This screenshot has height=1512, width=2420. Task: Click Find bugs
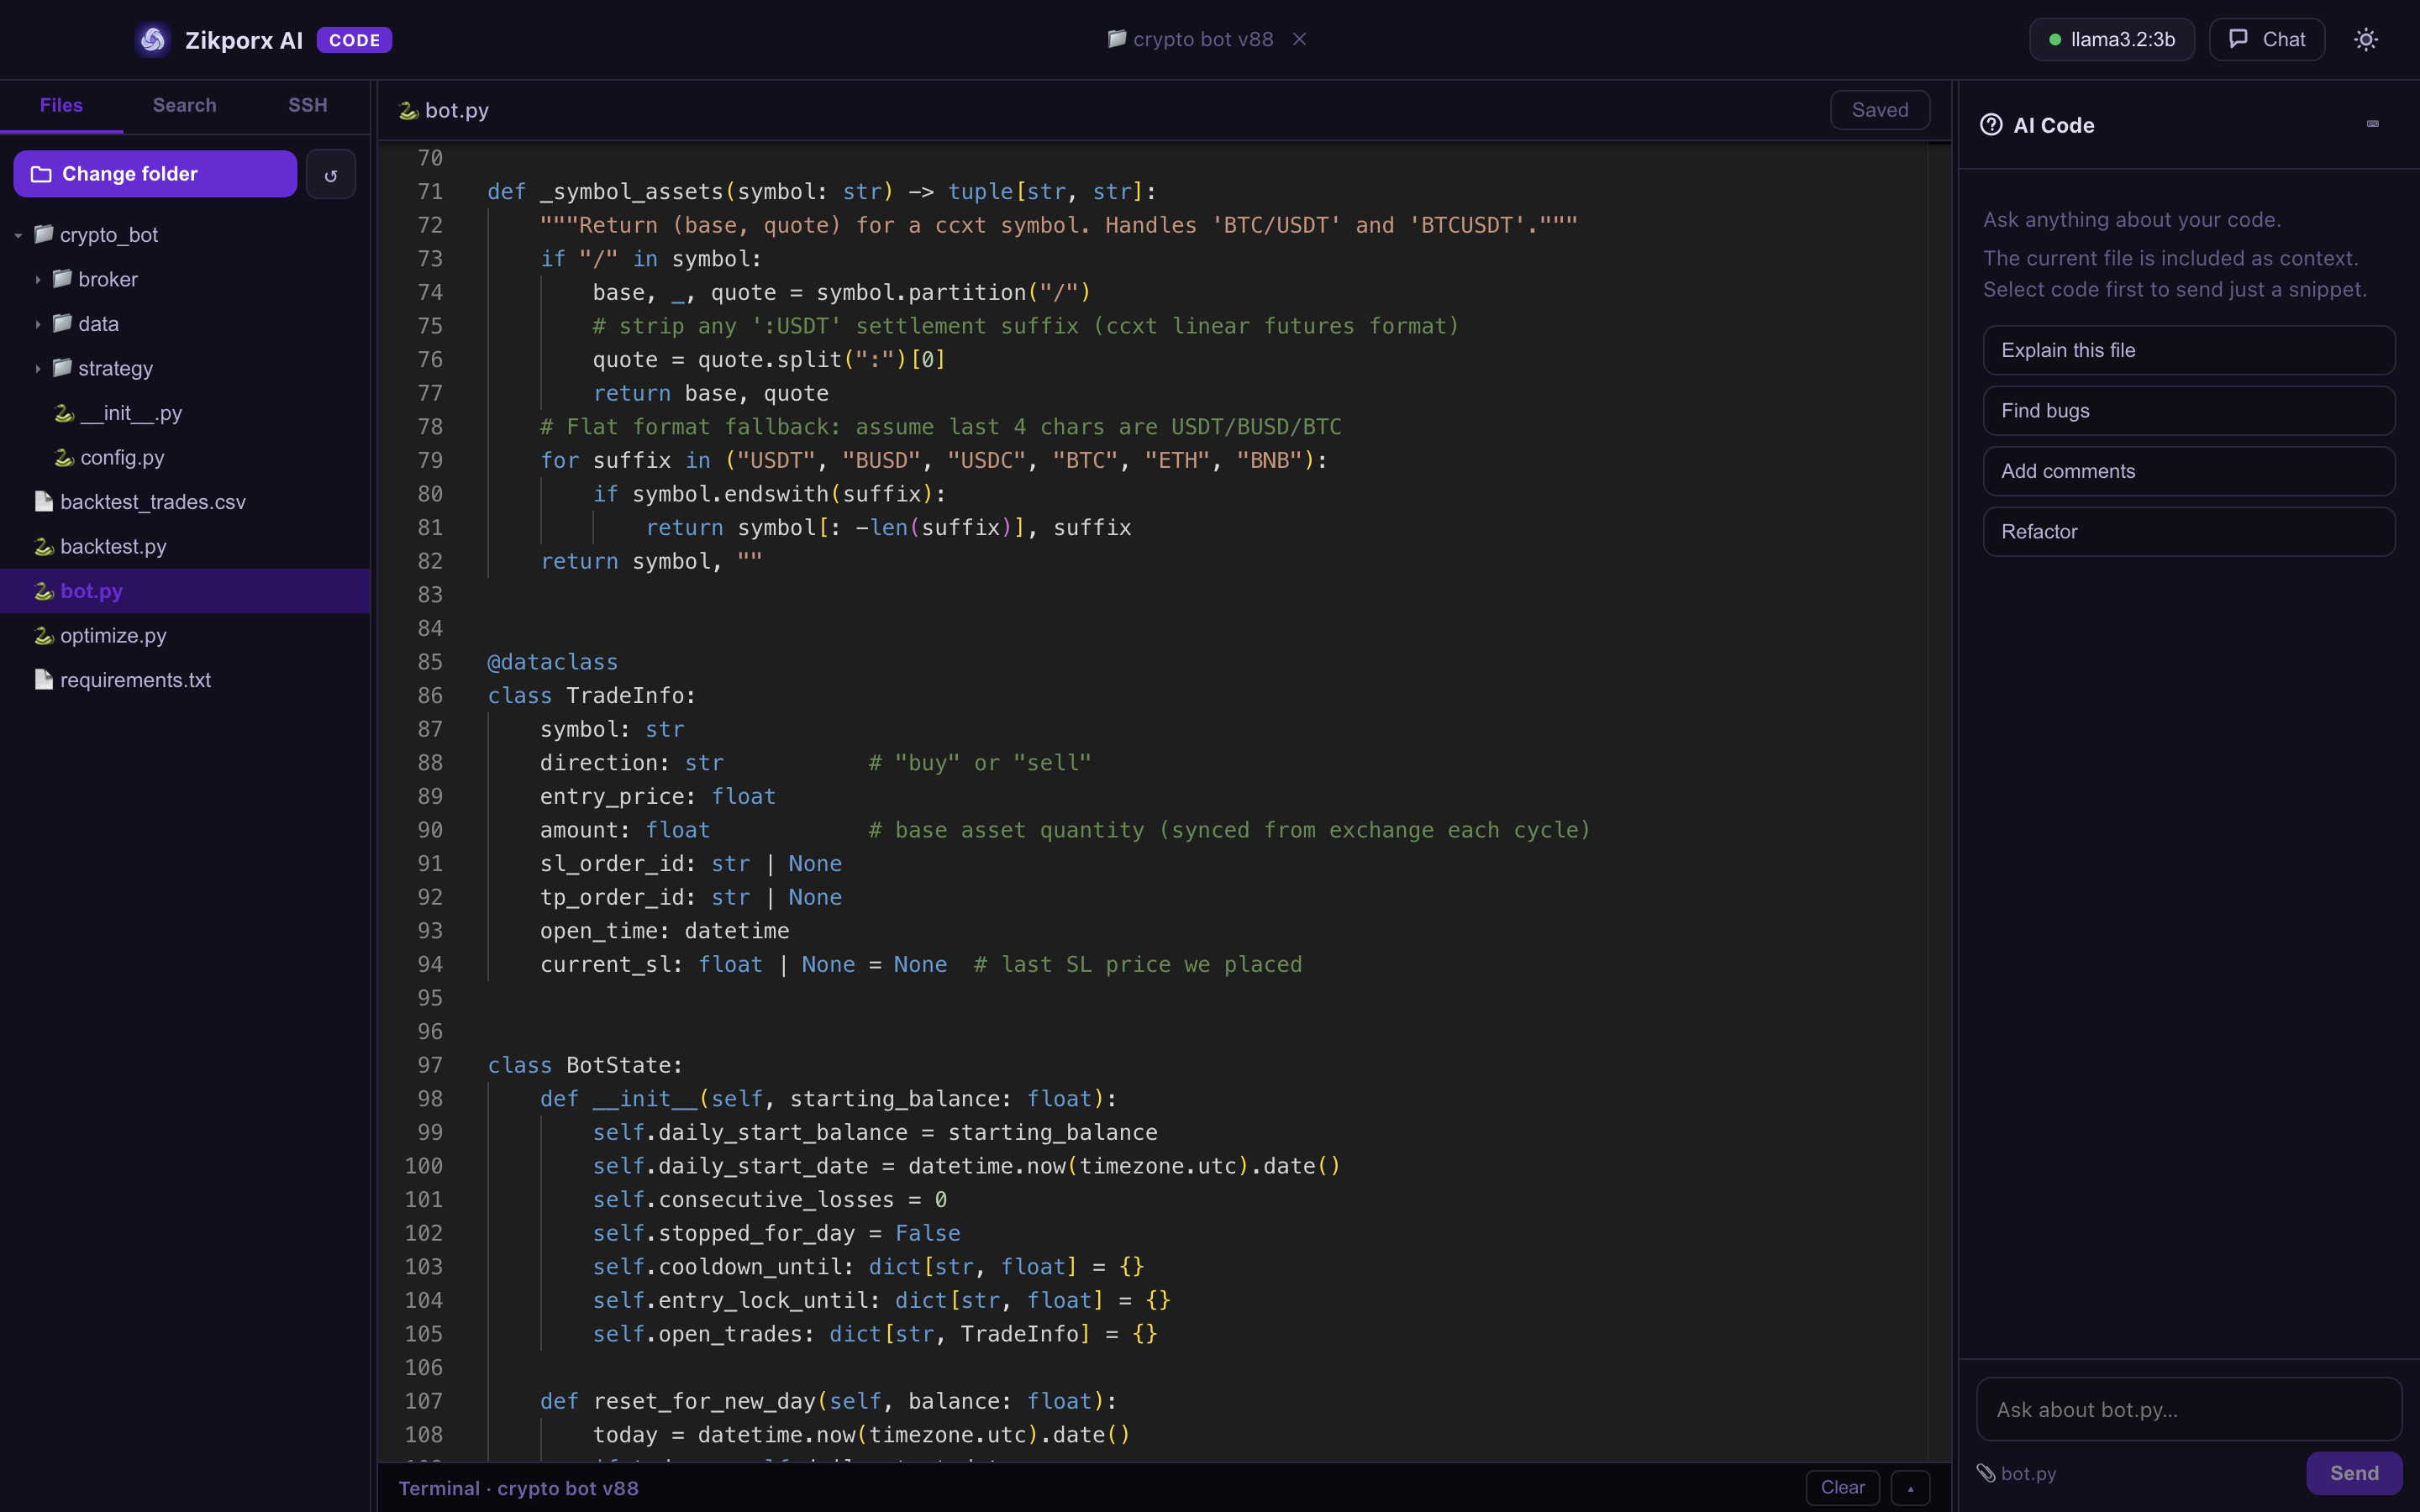point(2188,411)
